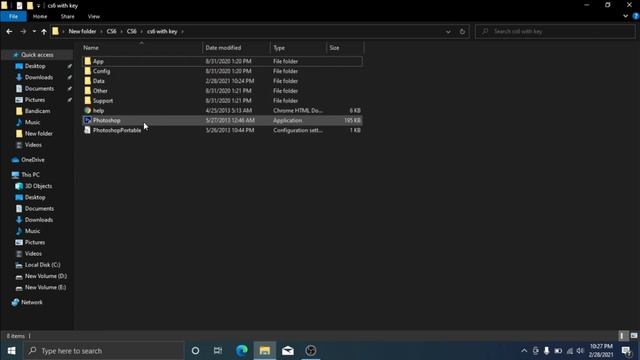Open the File ribbon tab
The image size is (640, 360).
pyautogui.click(x=13, y=16)
